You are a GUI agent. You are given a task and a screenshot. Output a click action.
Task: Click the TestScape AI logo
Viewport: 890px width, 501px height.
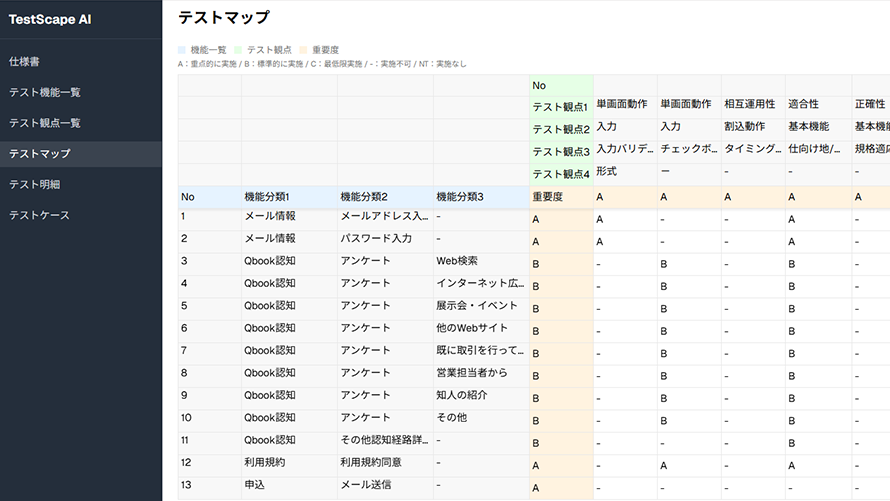point(50,19)
